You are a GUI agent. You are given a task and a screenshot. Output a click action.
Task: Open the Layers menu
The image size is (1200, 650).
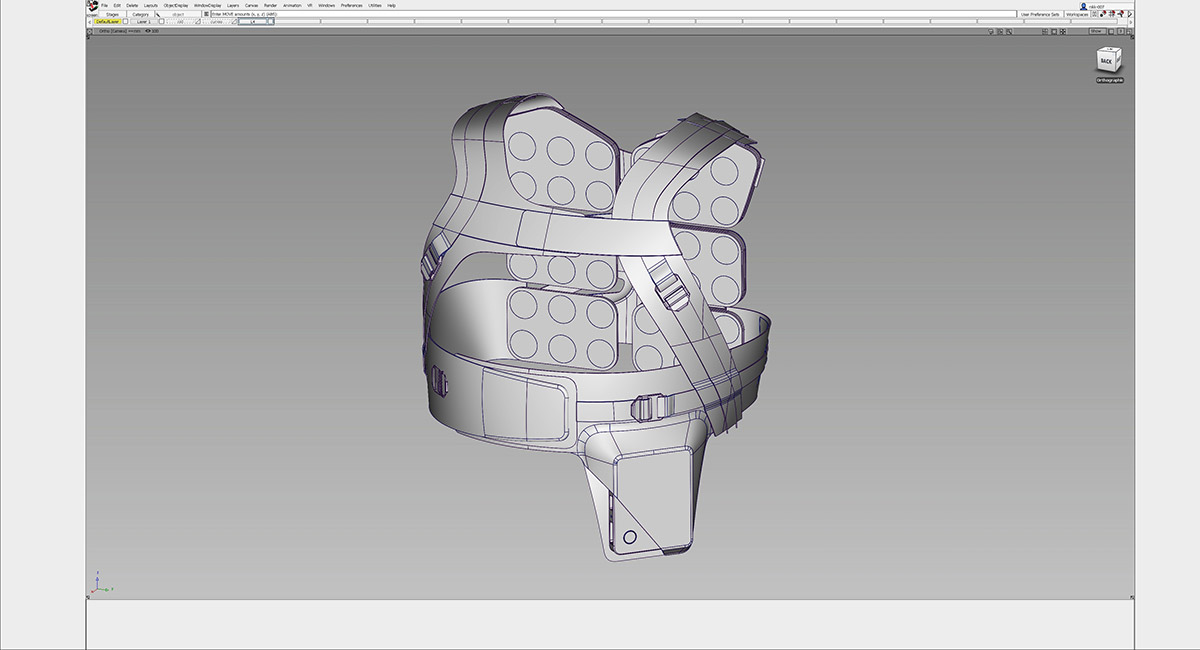233,5
